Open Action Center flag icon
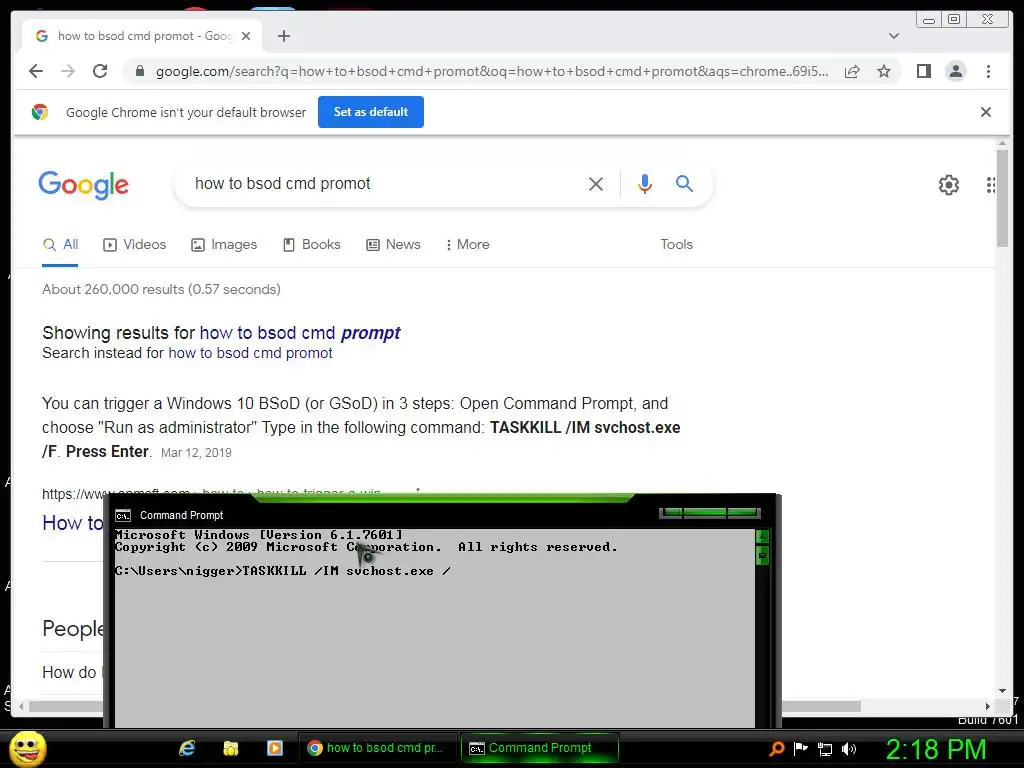 coord(801,748)
